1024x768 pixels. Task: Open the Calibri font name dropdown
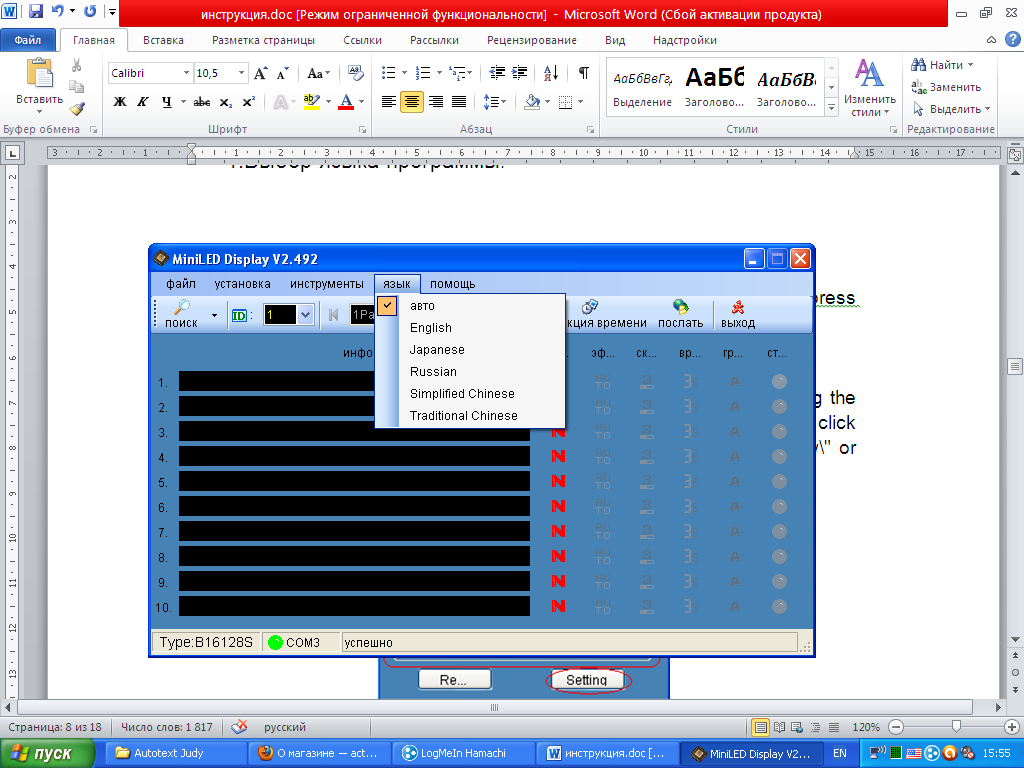pyautogui.click(x=186, y=73)
